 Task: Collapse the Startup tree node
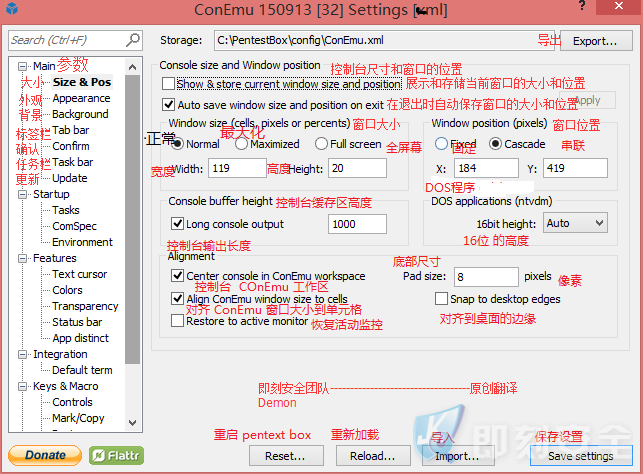coord(23,194)
